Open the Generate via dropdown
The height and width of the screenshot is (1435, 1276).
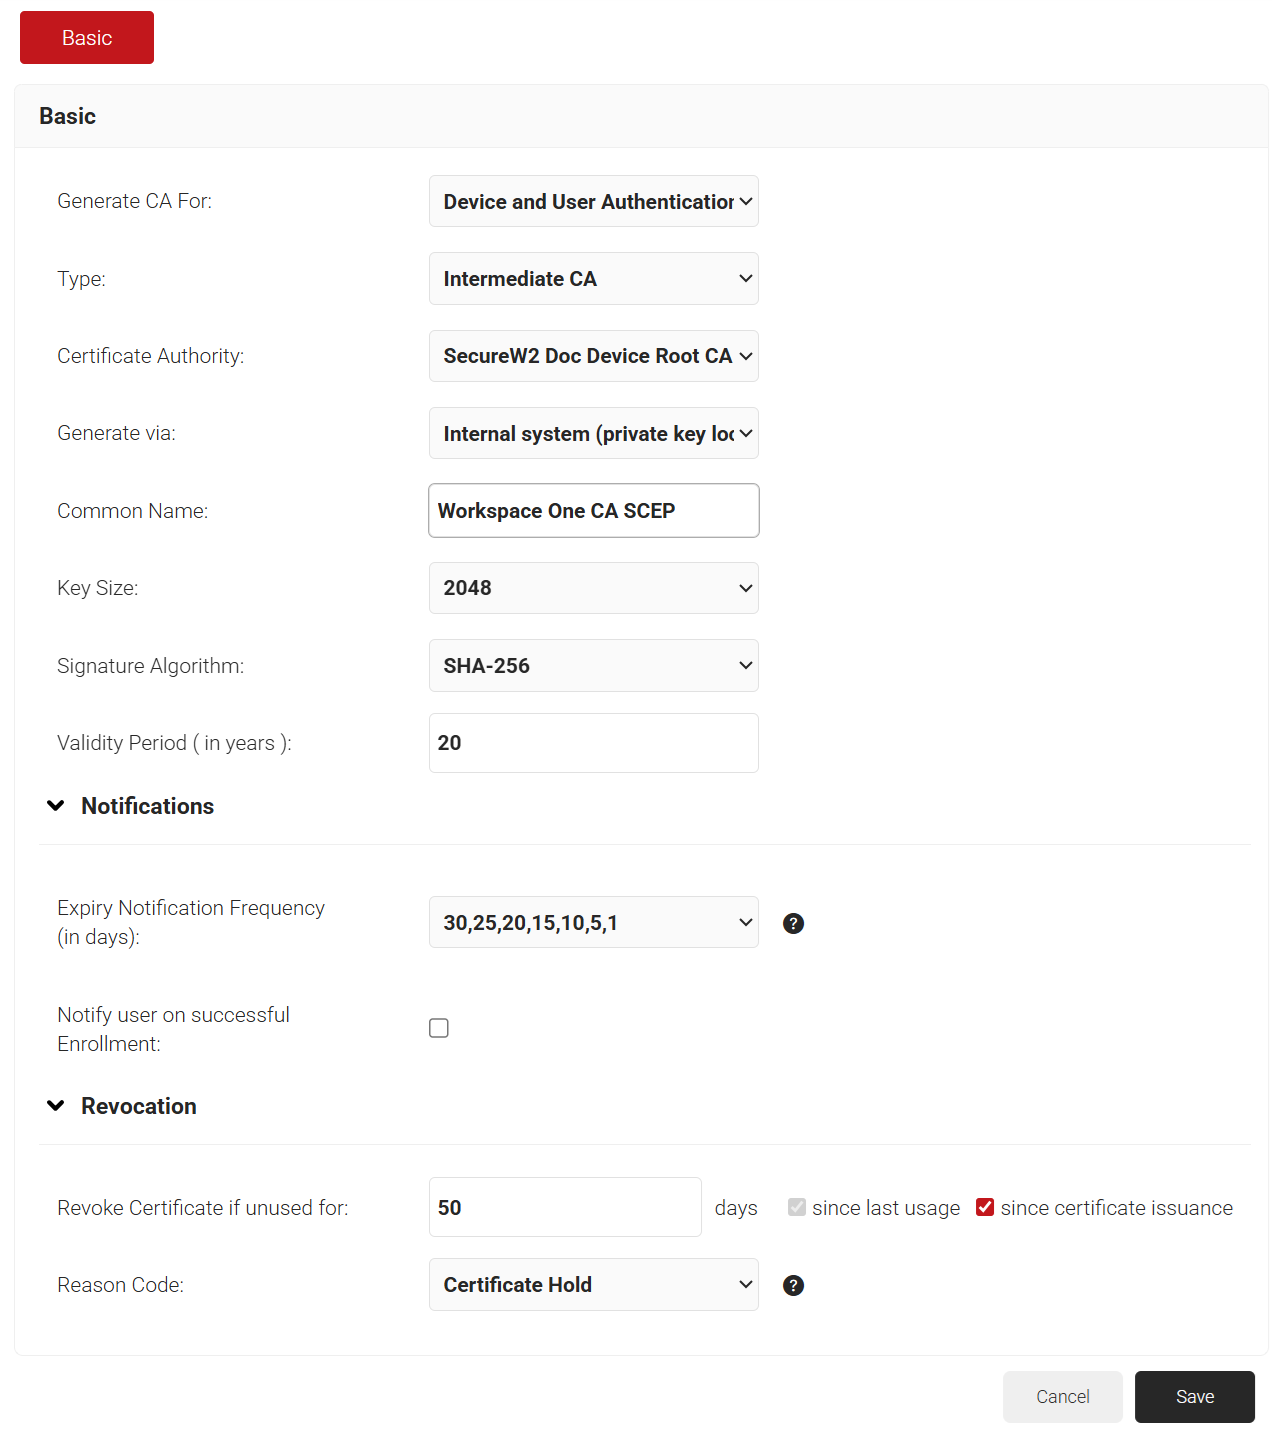[593, 434]
